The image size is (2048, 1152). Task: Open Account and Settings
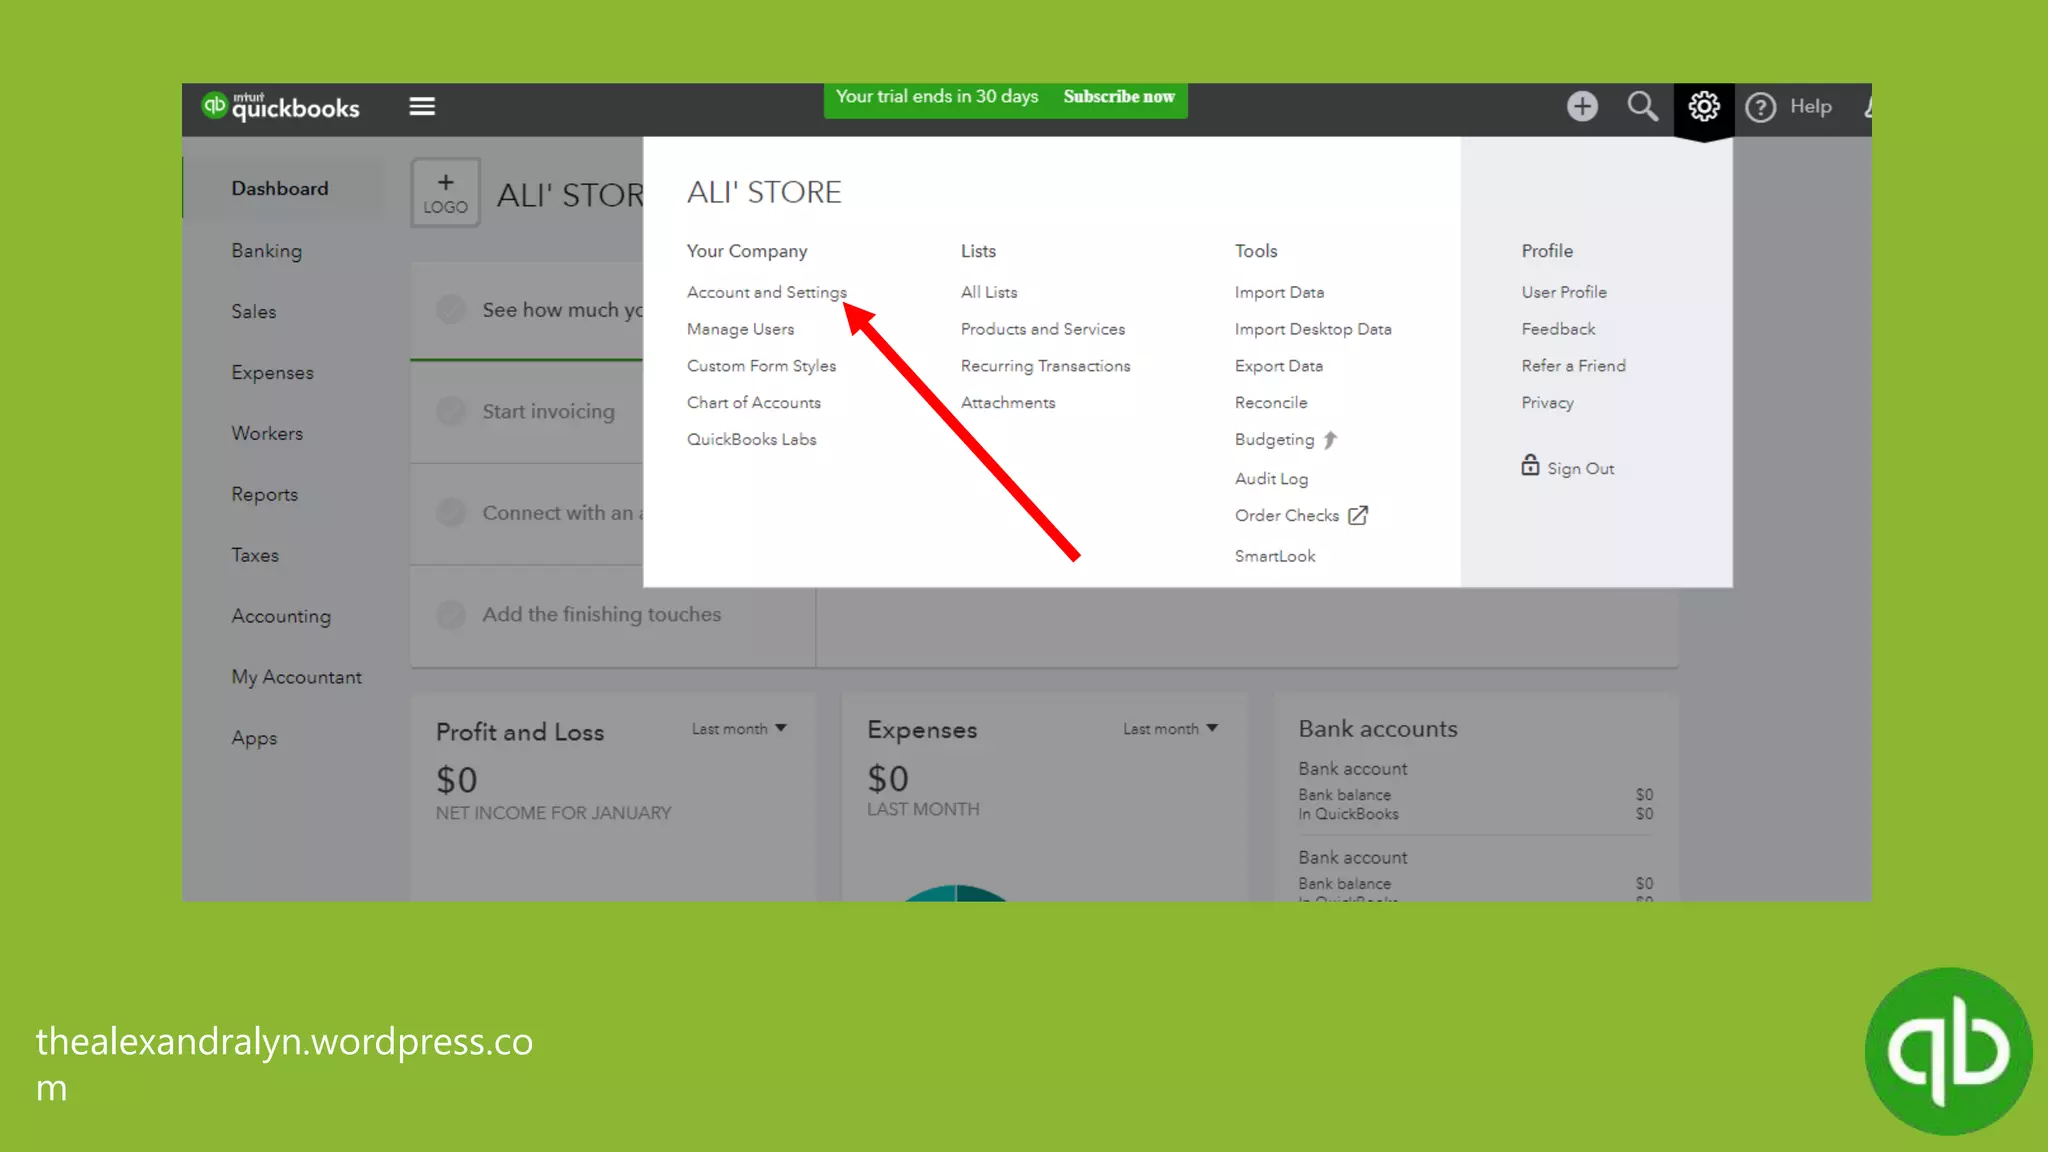(766, 292)
